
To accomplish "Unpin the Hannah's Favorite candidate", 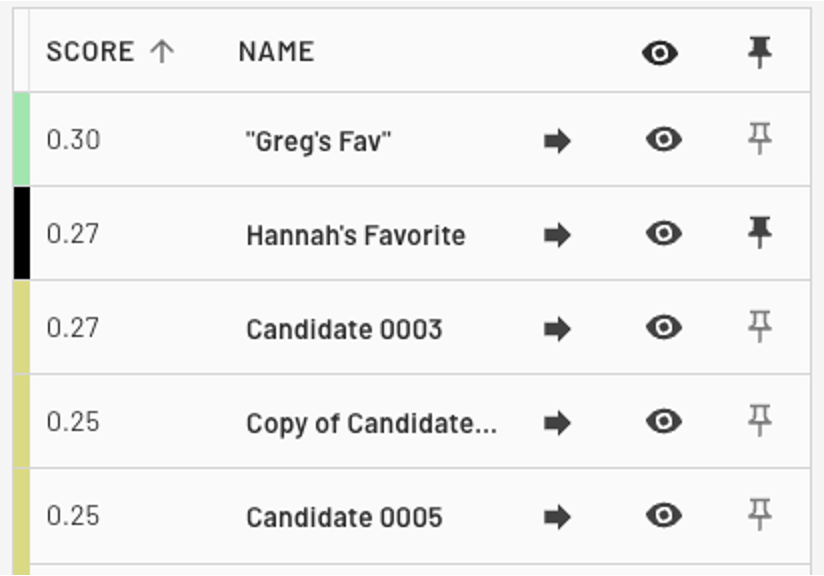I will [760, 232].
